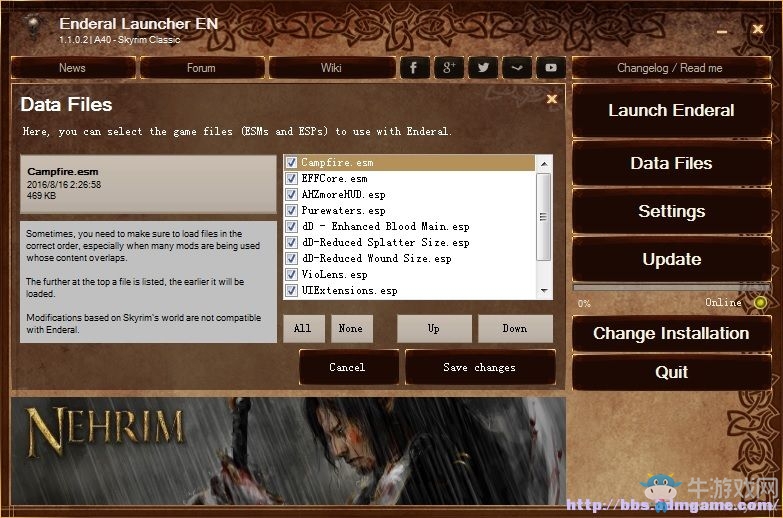This screenshot has width=783, height=518.
Task: Disable dD - Enhanced Blood Main.esp checkbox
Action: point(291,226)
